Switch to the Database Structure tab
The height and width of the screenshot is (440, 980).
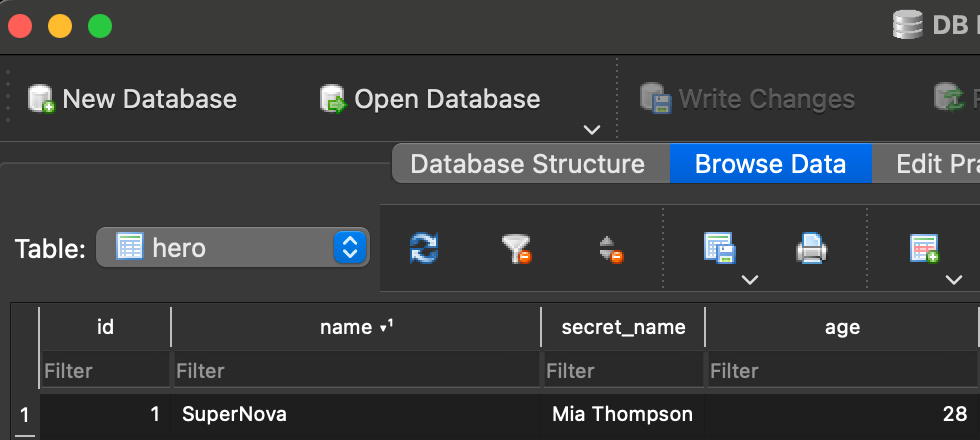tap(528, 164)
